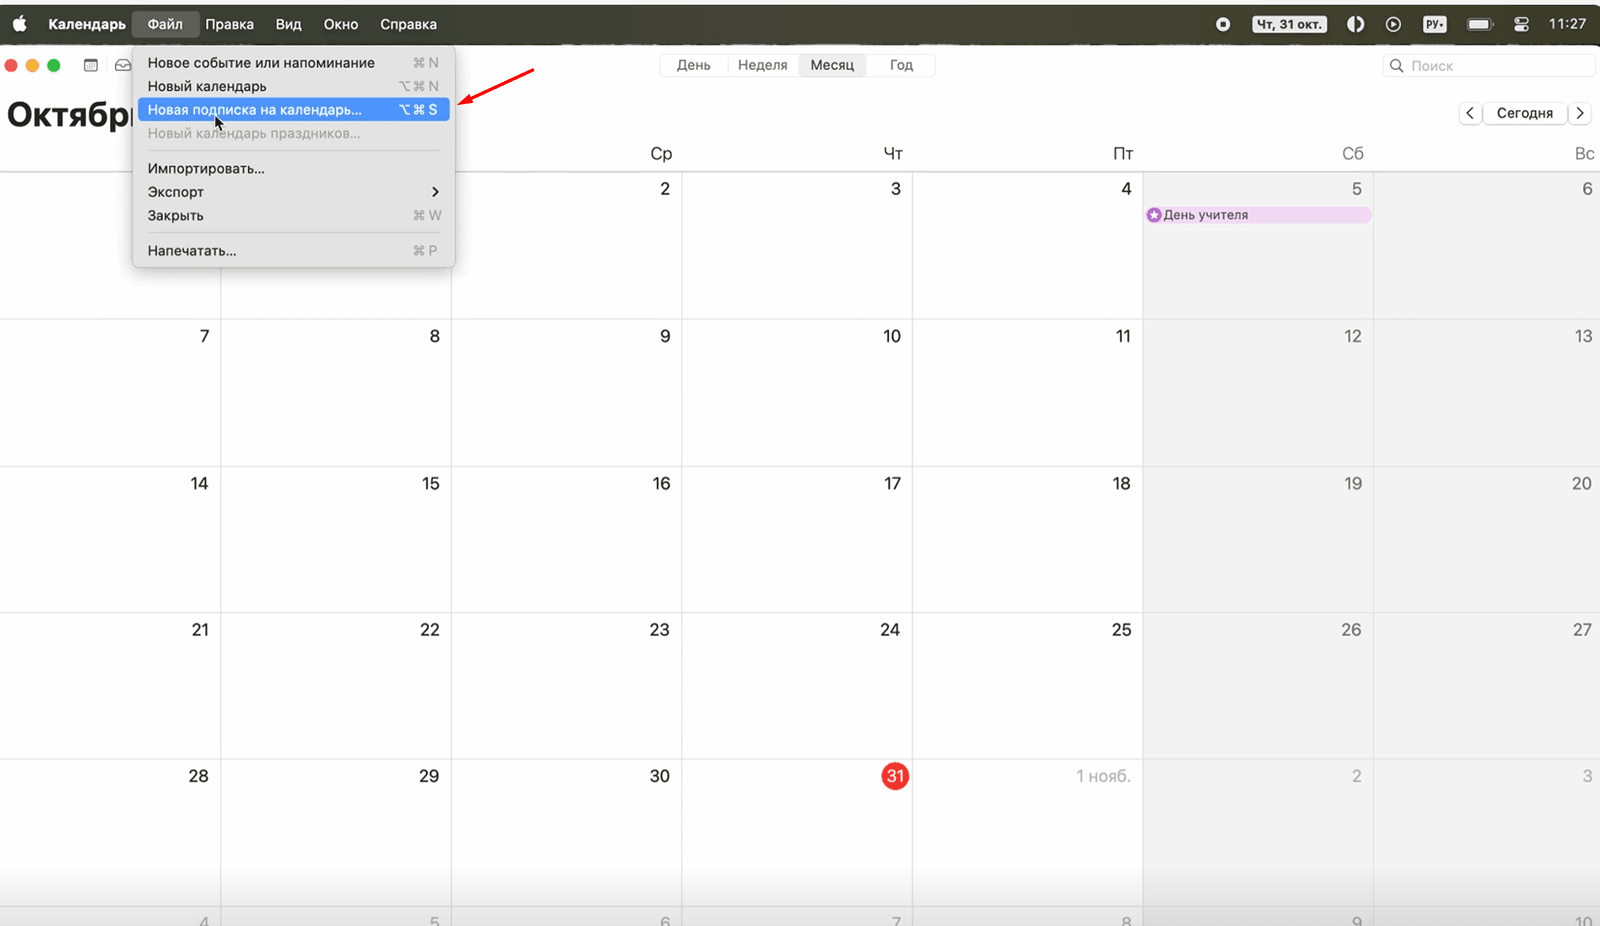Go to next month with right chevron
Screen dimensions: 1600x926
(x=1580, y=113)
